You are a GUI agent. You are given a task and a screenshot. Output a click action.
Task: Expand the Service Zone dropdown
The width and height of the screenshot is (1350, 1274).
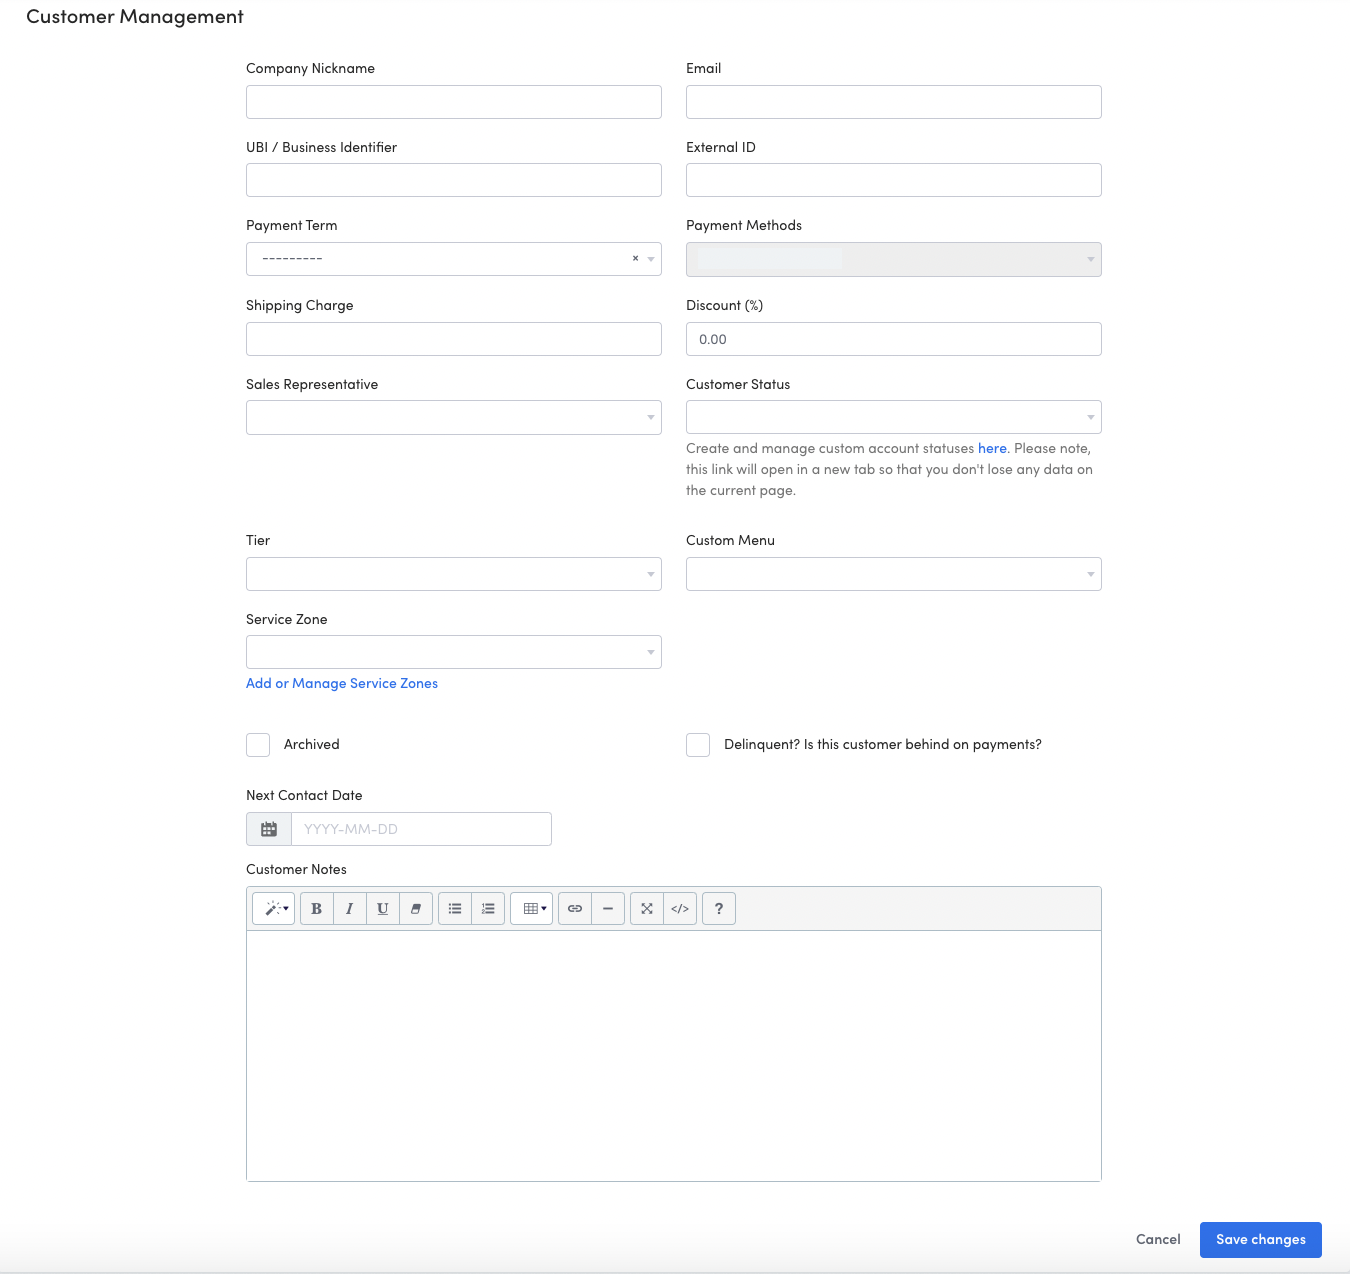(x=454, y=652)
